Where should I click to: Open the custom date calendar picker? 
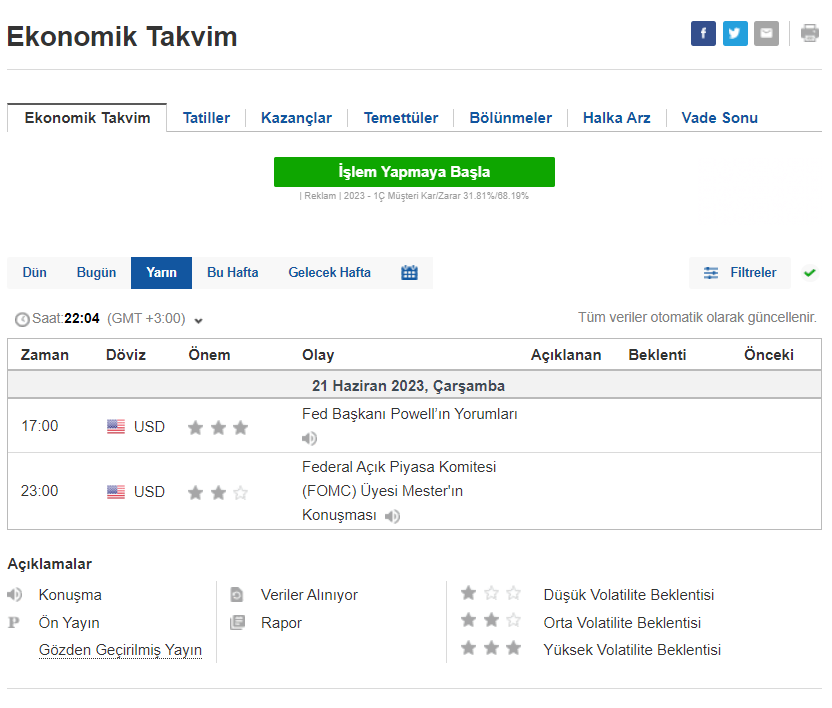[409, 273]
